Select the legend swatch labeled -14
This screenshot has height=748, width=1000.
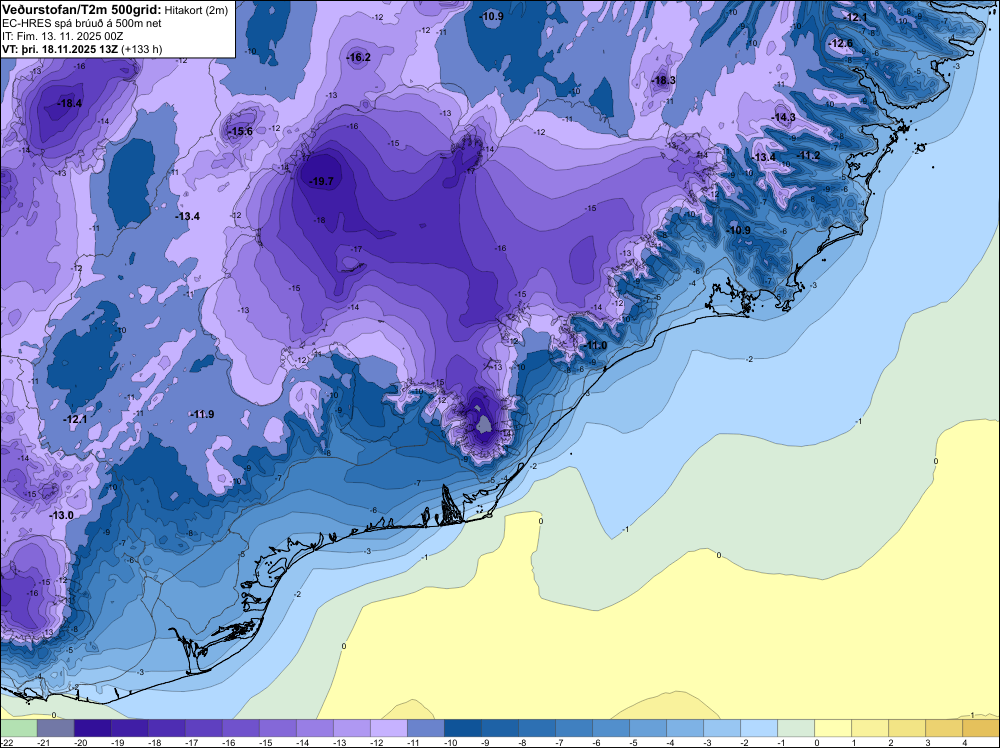coord(315,728)
